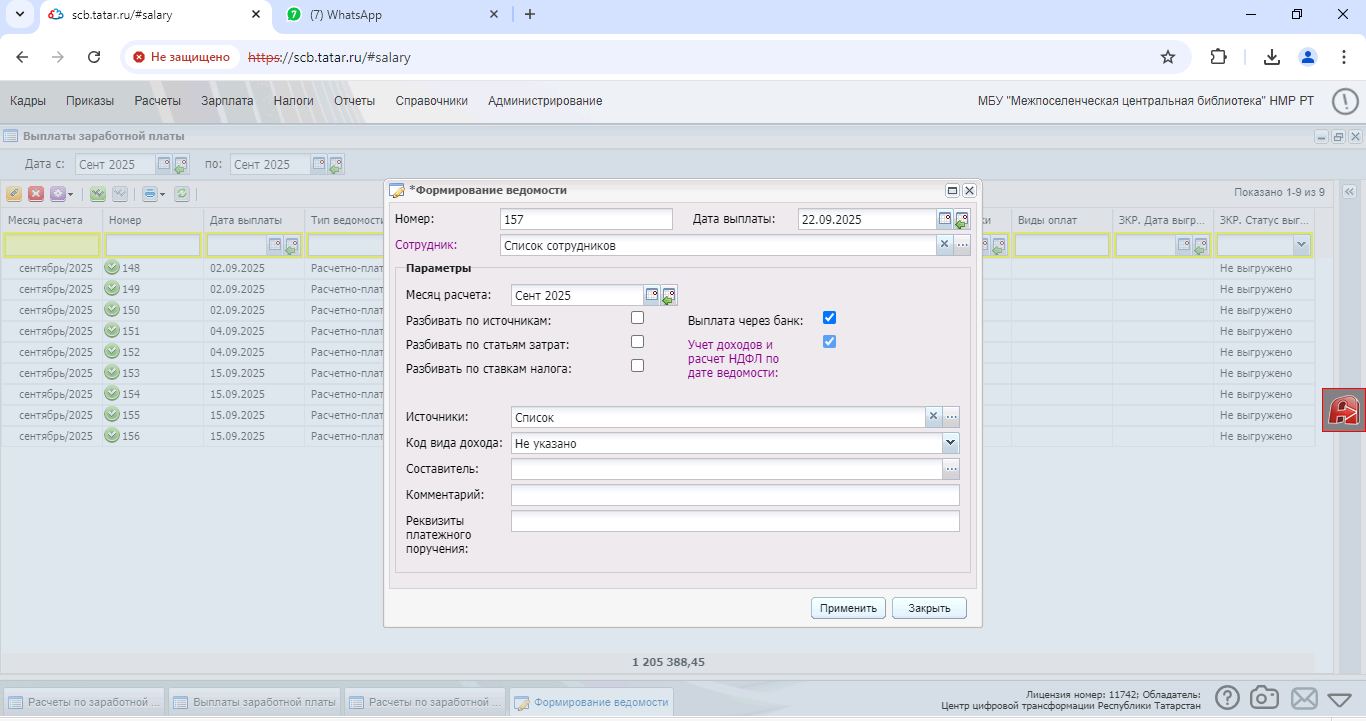Click 'Реквизиты платежного поручения' input field
Viewport: 1366px width, 721px height.
pos(735,521)
